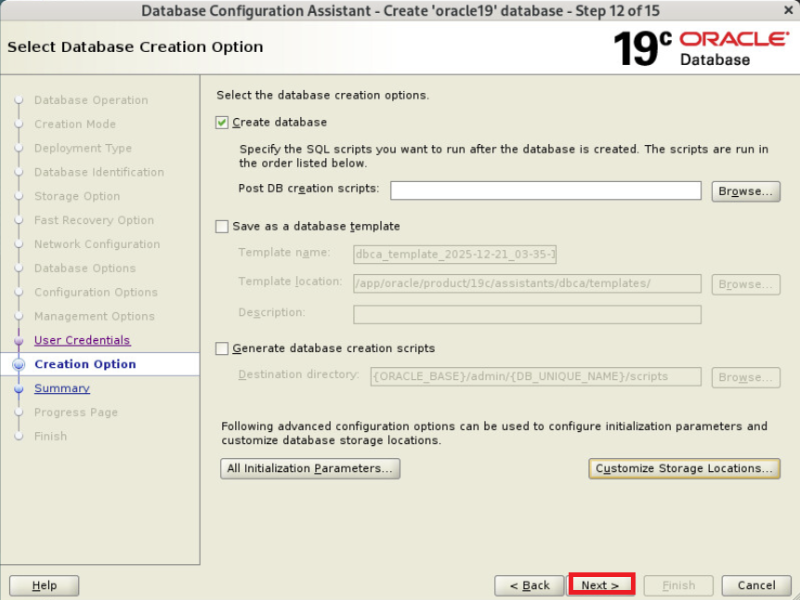Click the Destination directory field
The width and height of the screenshot is (800, 600).
pos(536,377)
